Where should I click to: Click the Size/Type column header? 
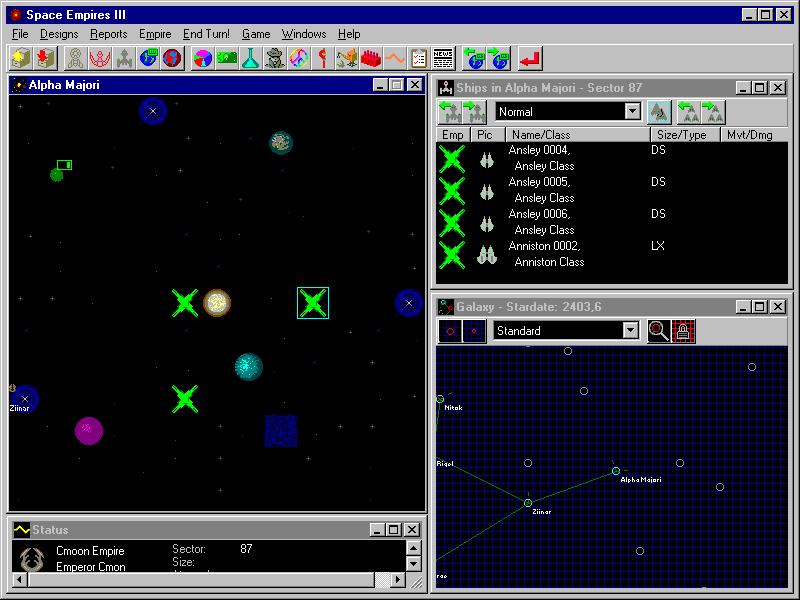click(685, 135)
